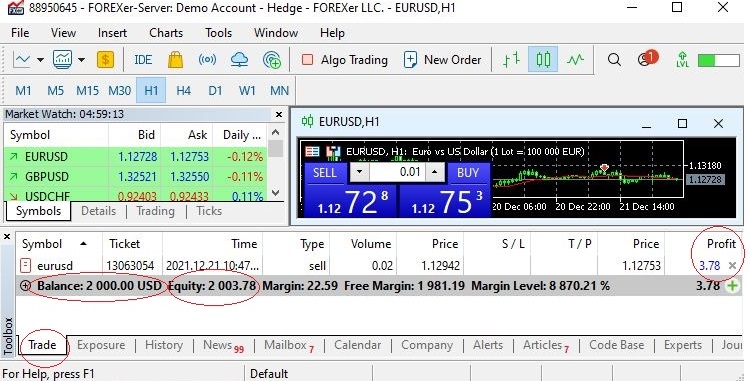This screenshot has height=381, width=750.
Task: Open the Market shopping bag icon
Action: 176,60
